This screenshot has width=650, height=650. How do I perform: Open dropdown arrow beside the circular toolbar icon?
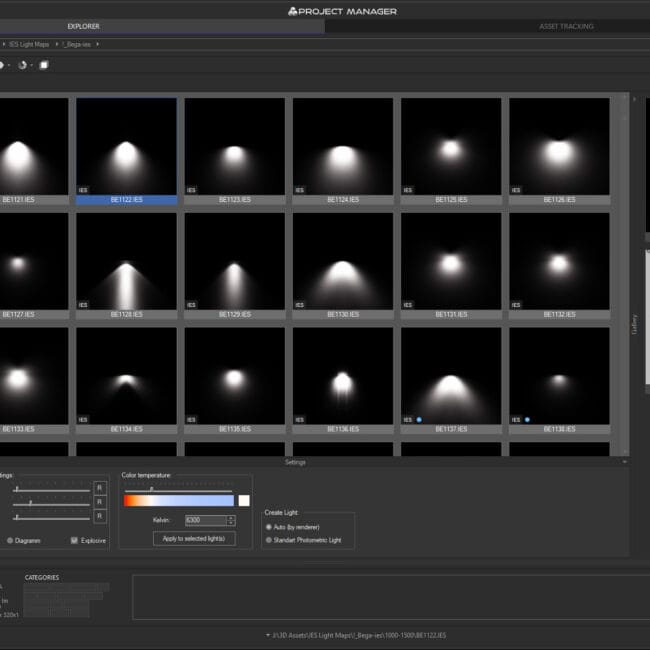pyautogui.click(x=32, y=65)
